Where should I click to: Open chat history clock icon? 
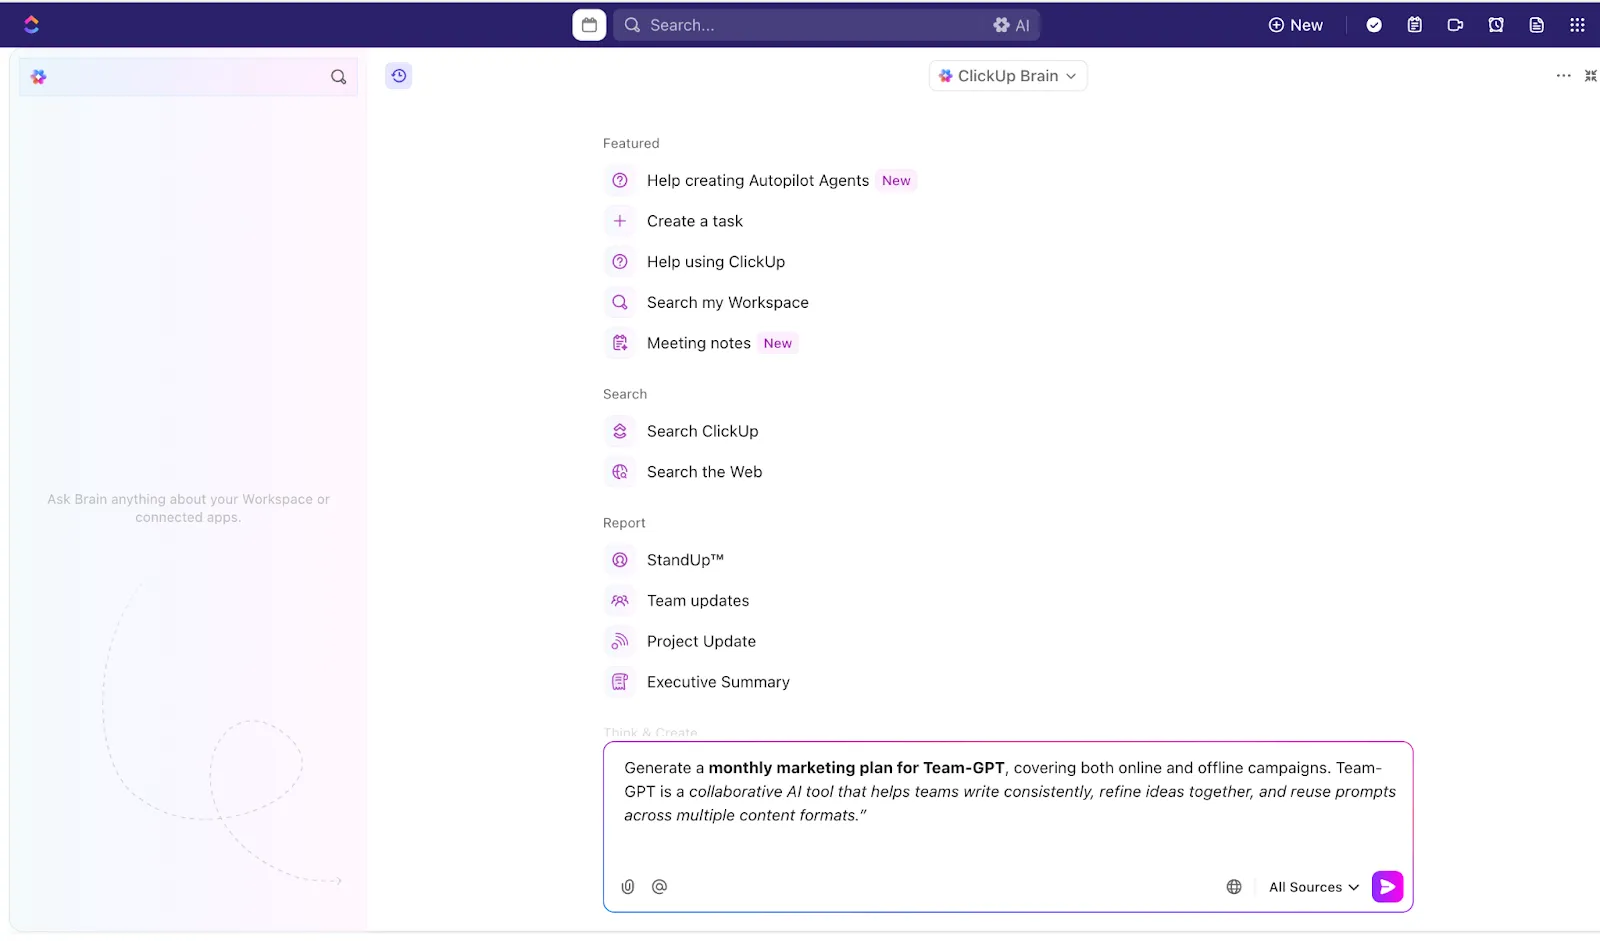(399, 76)
